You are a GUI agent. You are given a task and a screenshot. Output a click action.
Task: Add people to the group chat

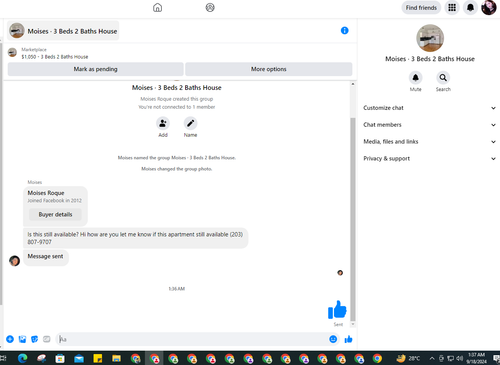[163, 123]
